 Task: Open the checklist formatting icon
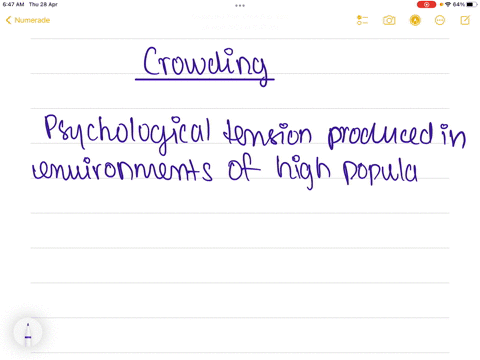tap(362, 20)
